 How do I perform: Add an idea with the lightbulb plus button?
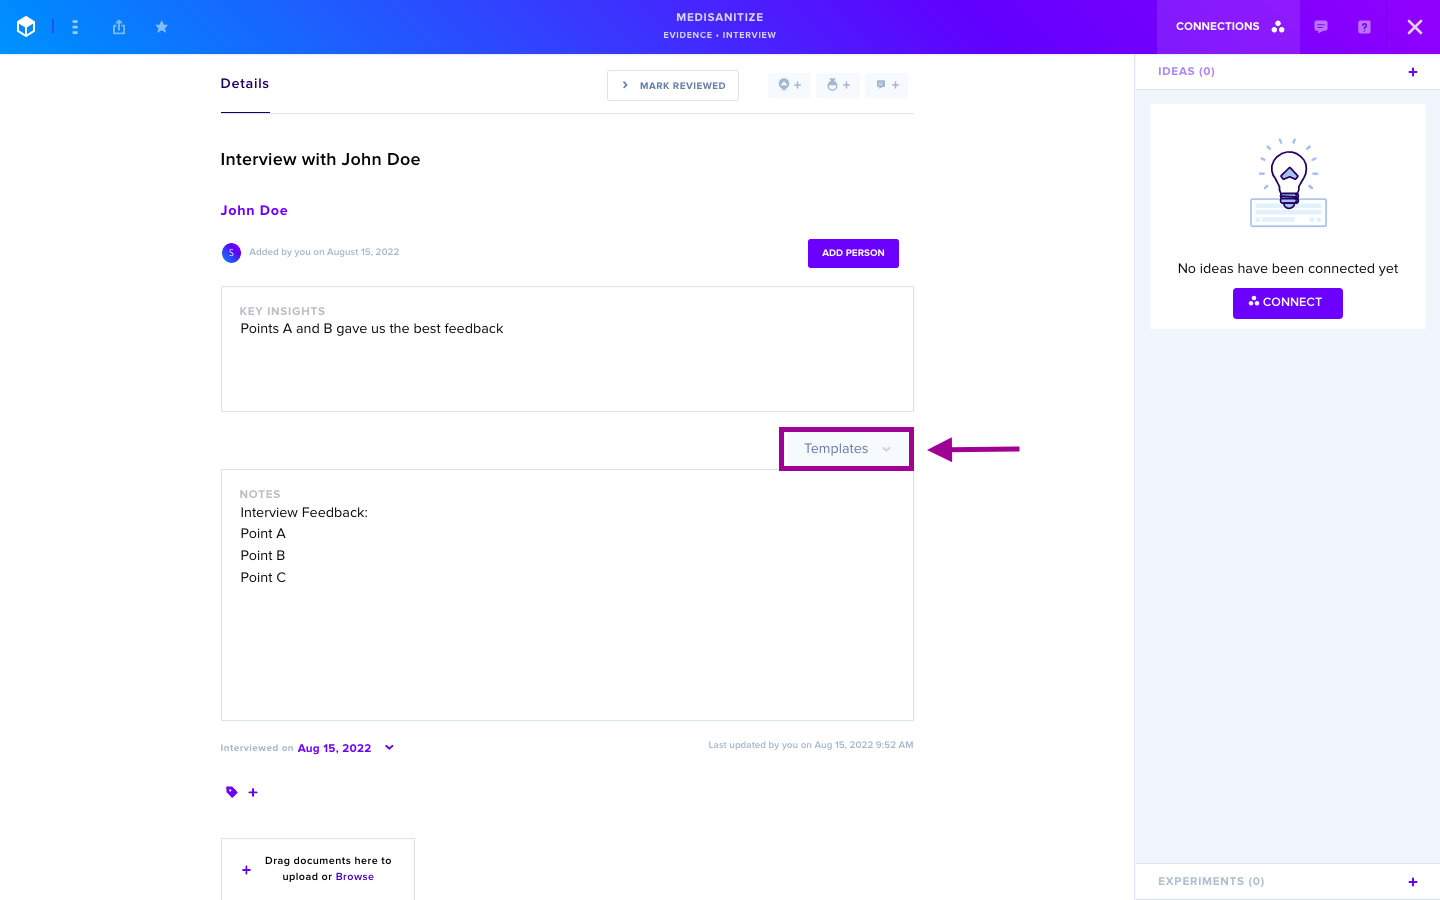(790, 85)
